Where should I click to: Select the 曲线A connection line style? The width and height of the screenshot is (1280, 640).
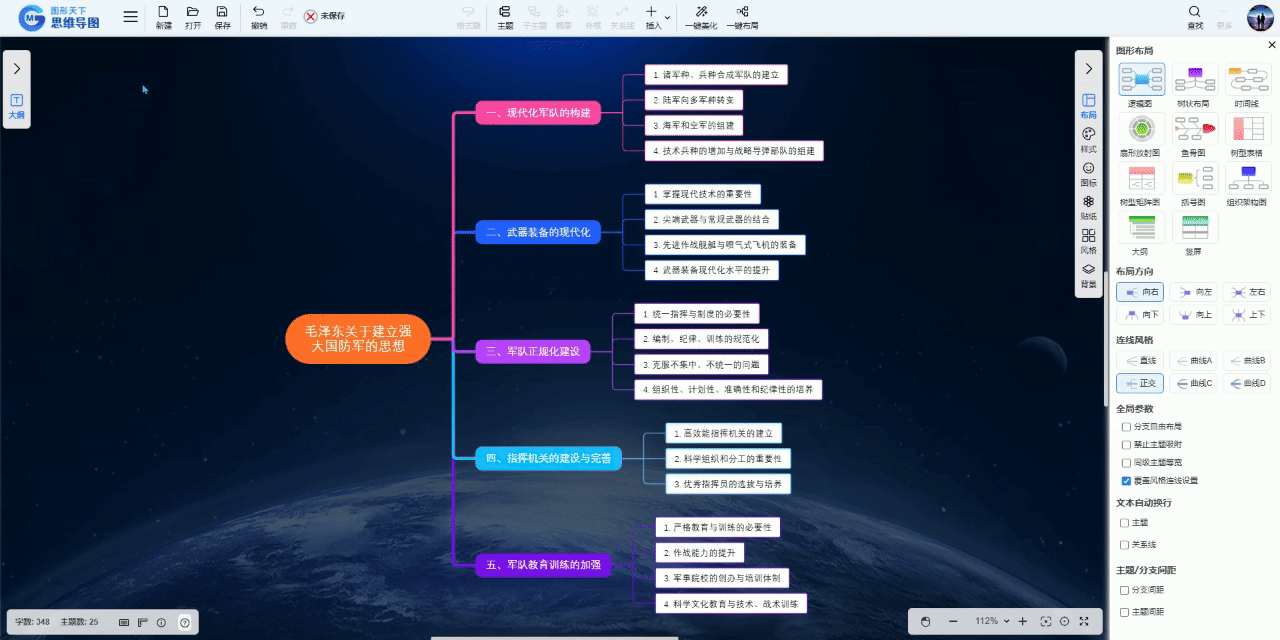coord(1194,360)
